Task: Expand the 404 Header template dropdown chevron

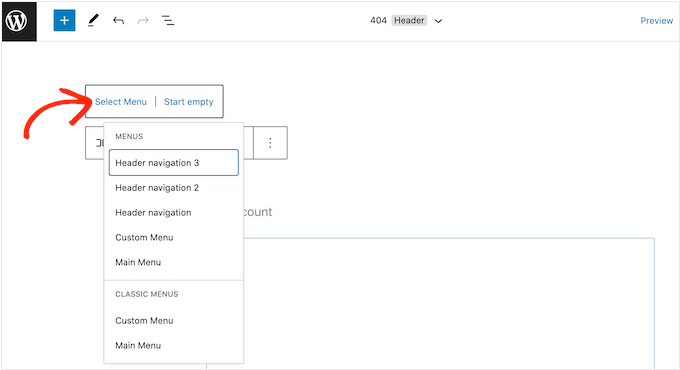Action: (x=438, y=21)
